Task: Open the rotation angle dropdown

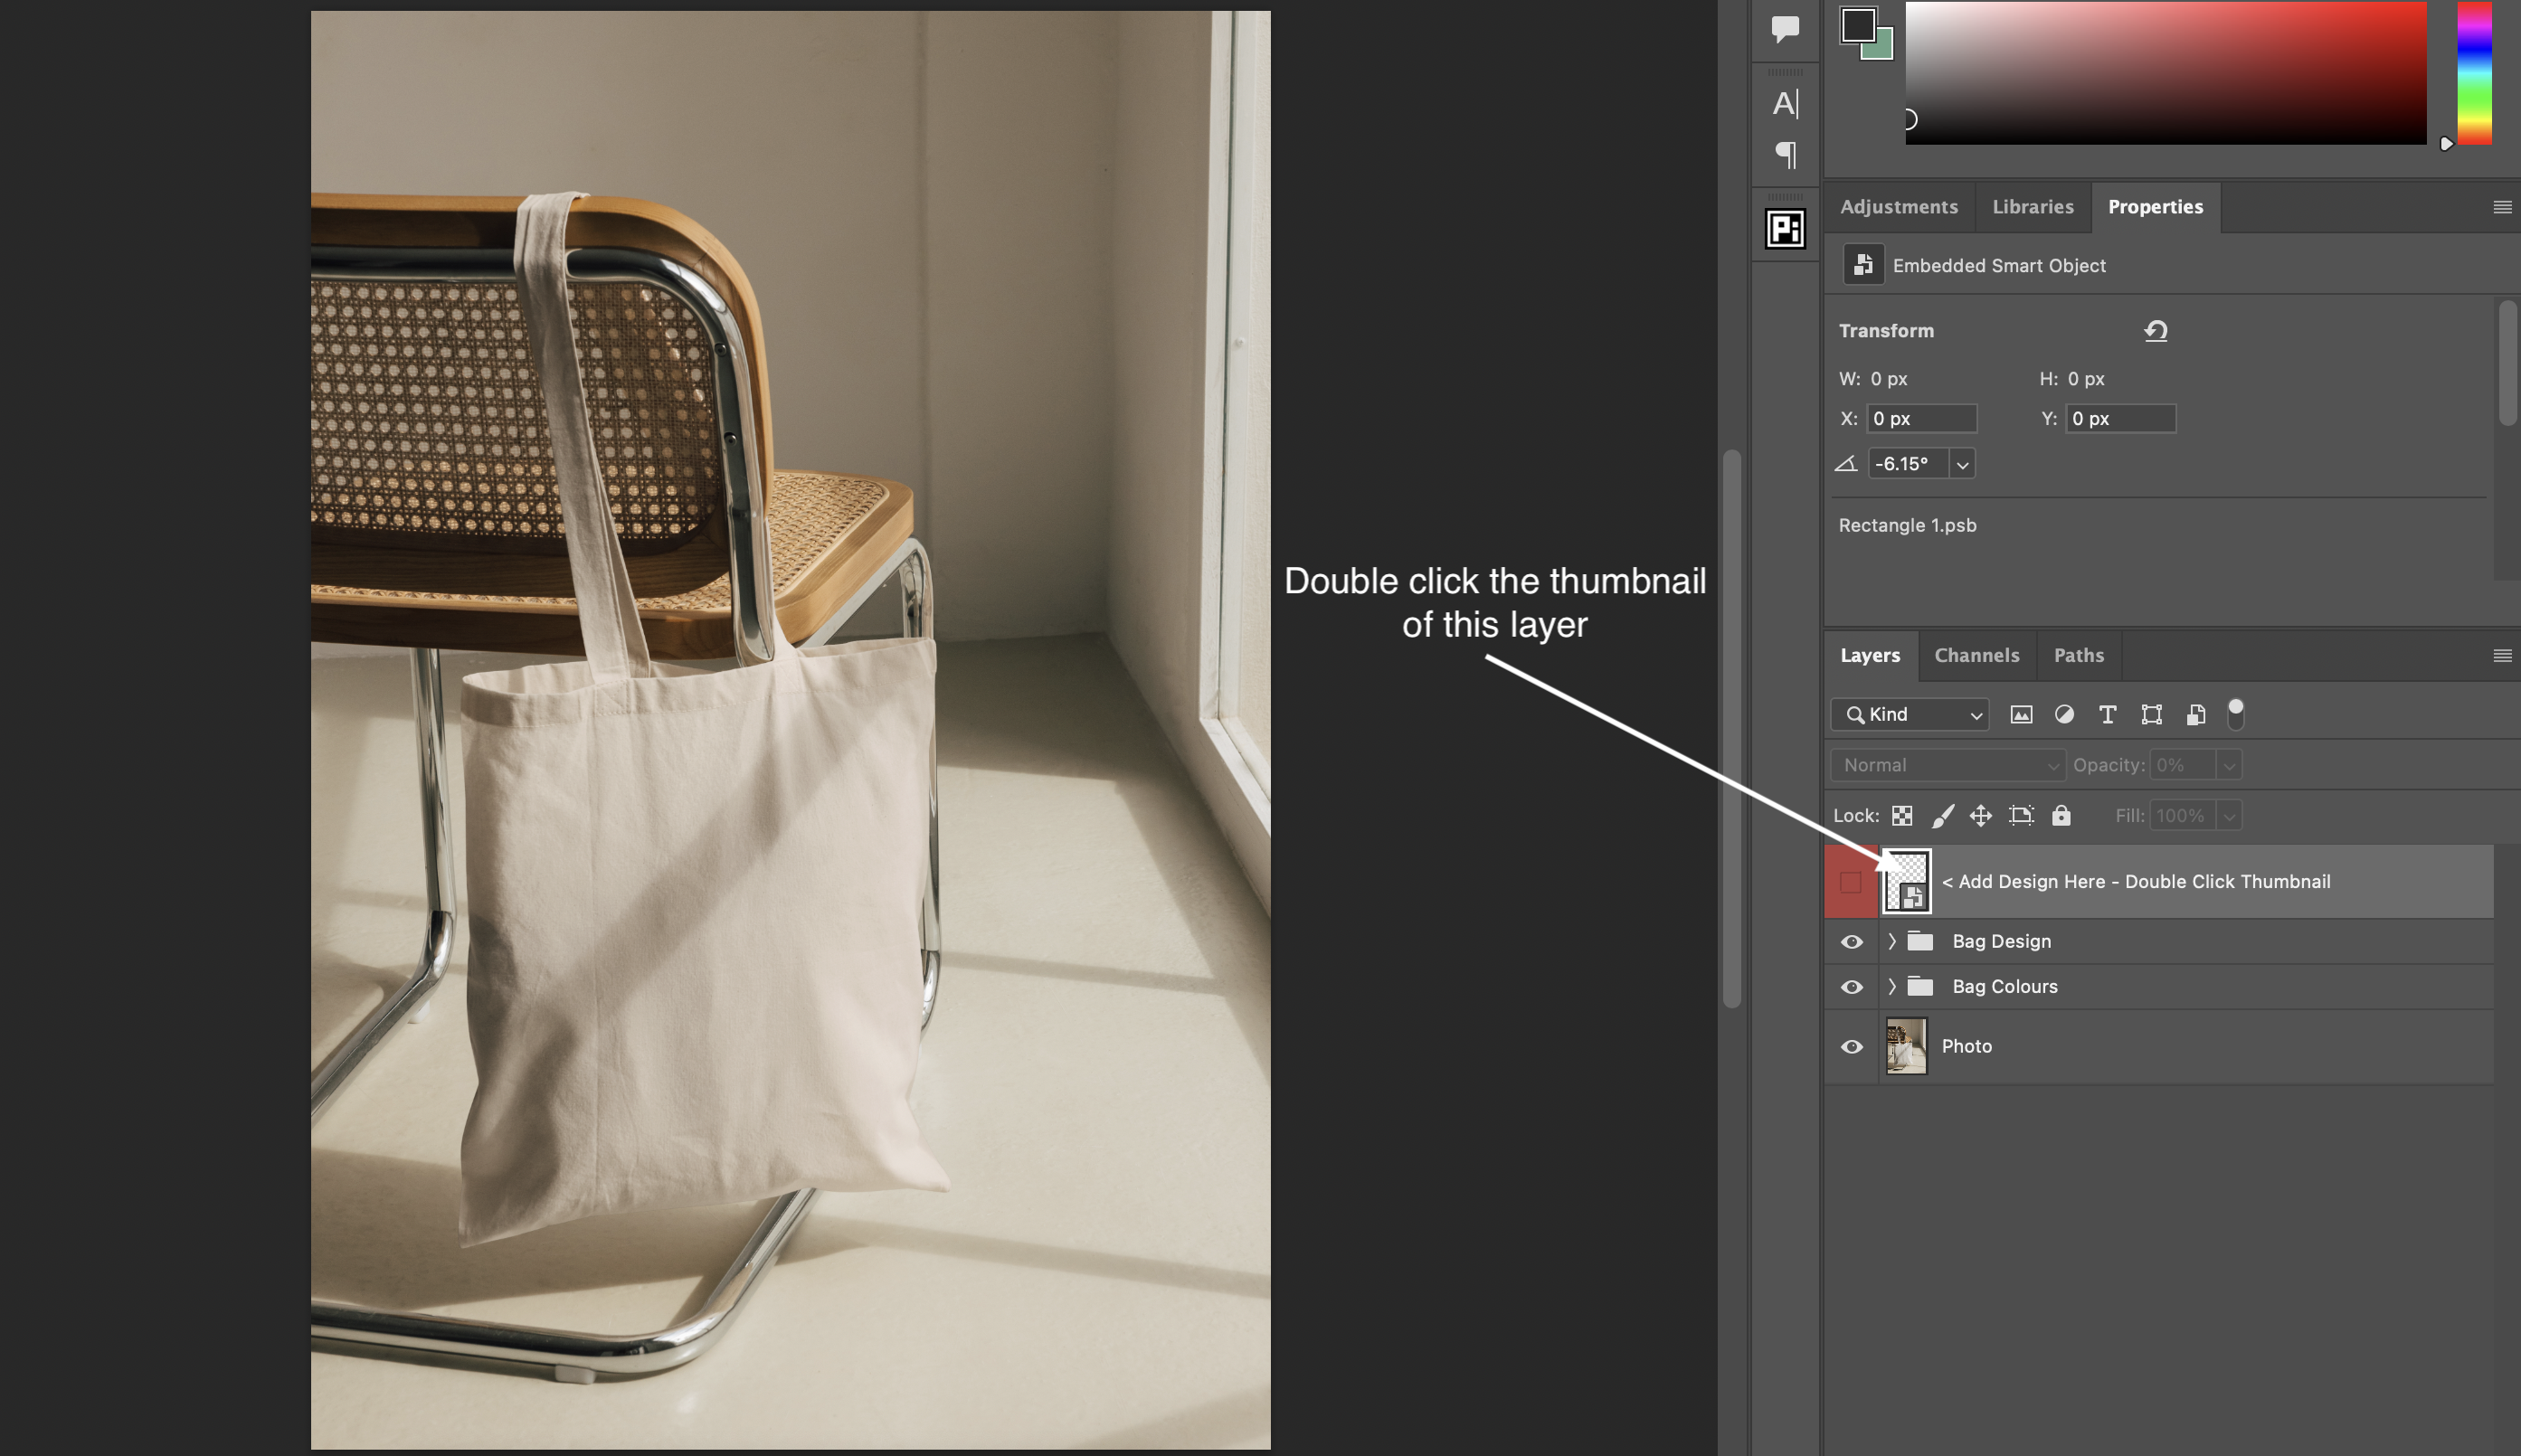Action: [x=1962, y=464]
